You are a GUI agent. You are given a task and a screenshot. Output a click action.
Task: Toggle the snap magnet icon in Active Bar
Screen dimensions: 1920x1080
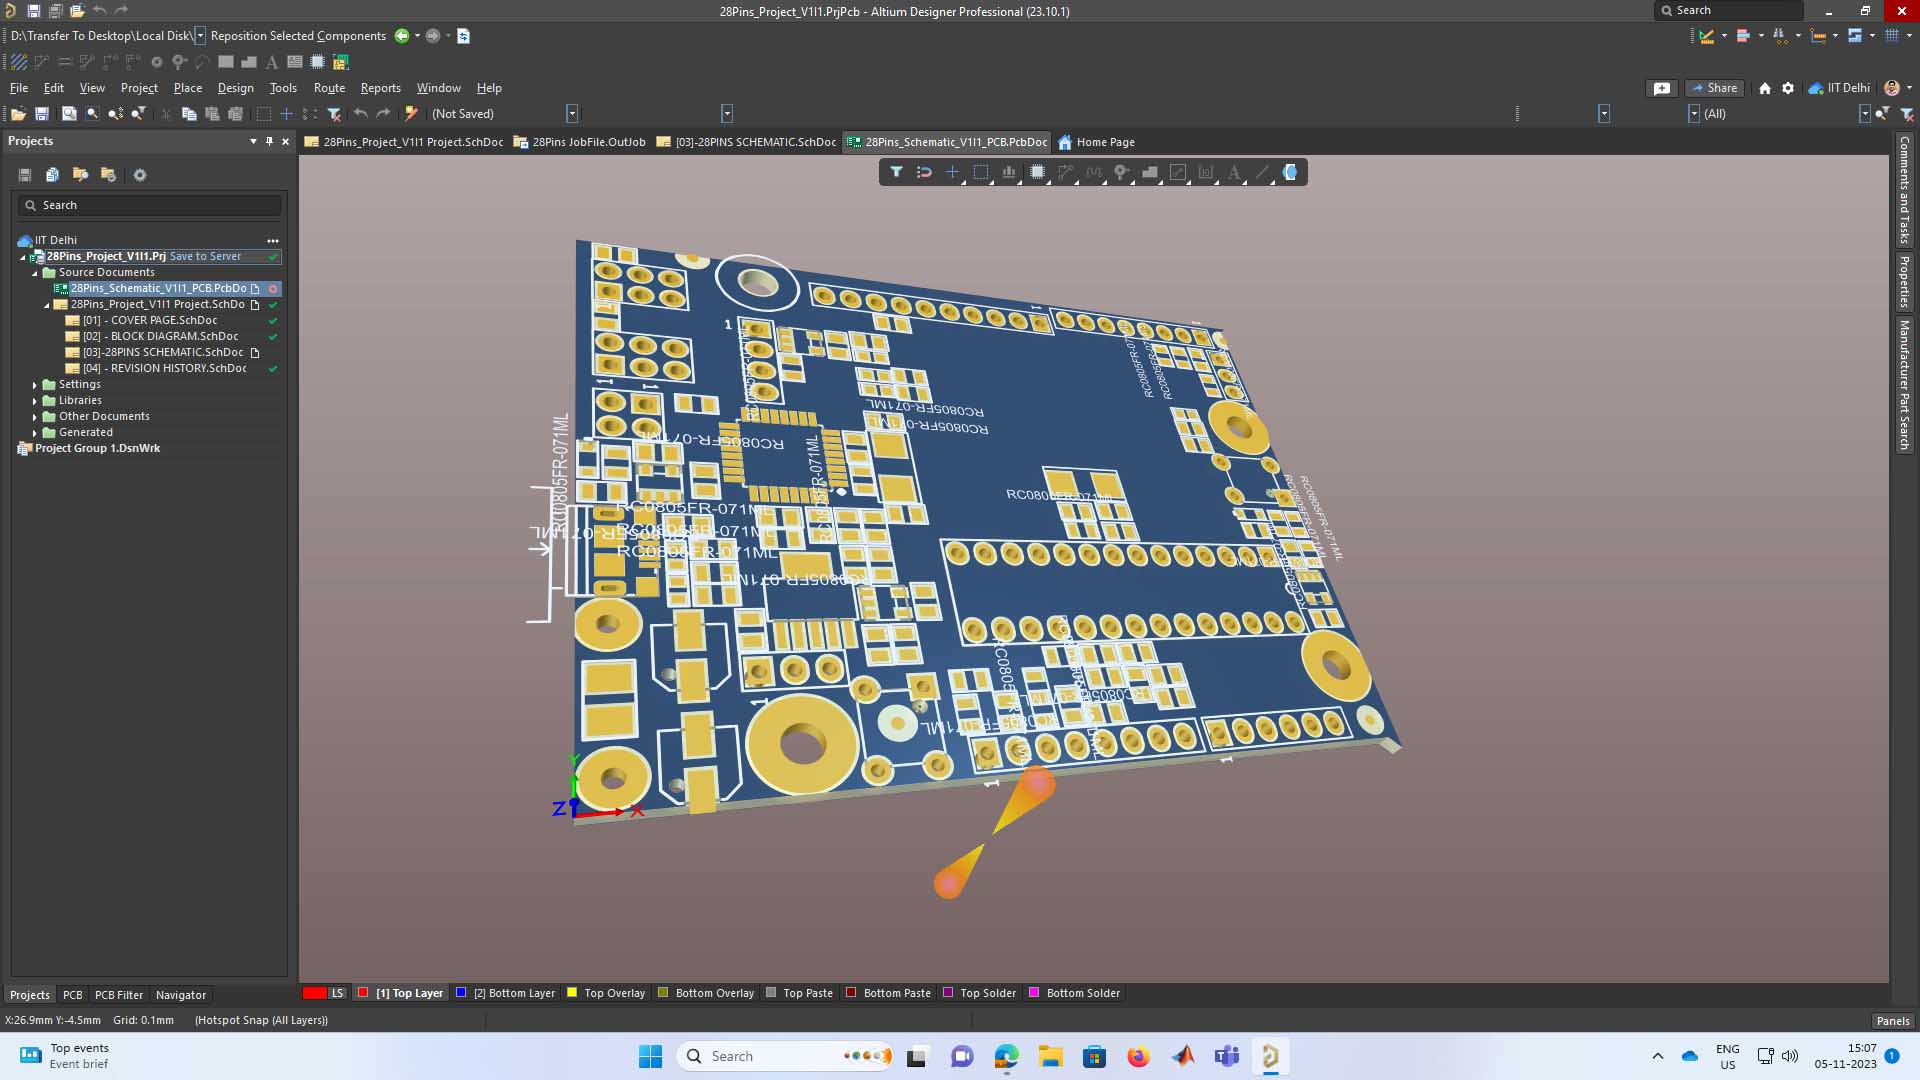pos(924,172)
